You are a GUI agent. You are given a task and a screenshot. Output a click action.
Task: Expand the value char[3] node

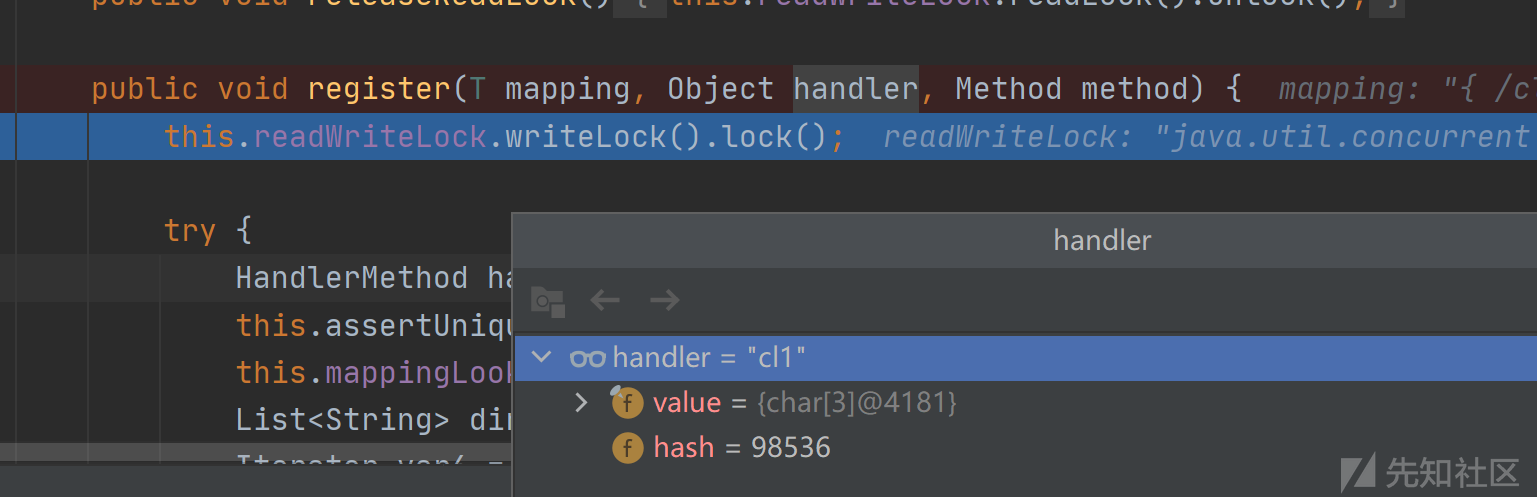click(581, 403)
